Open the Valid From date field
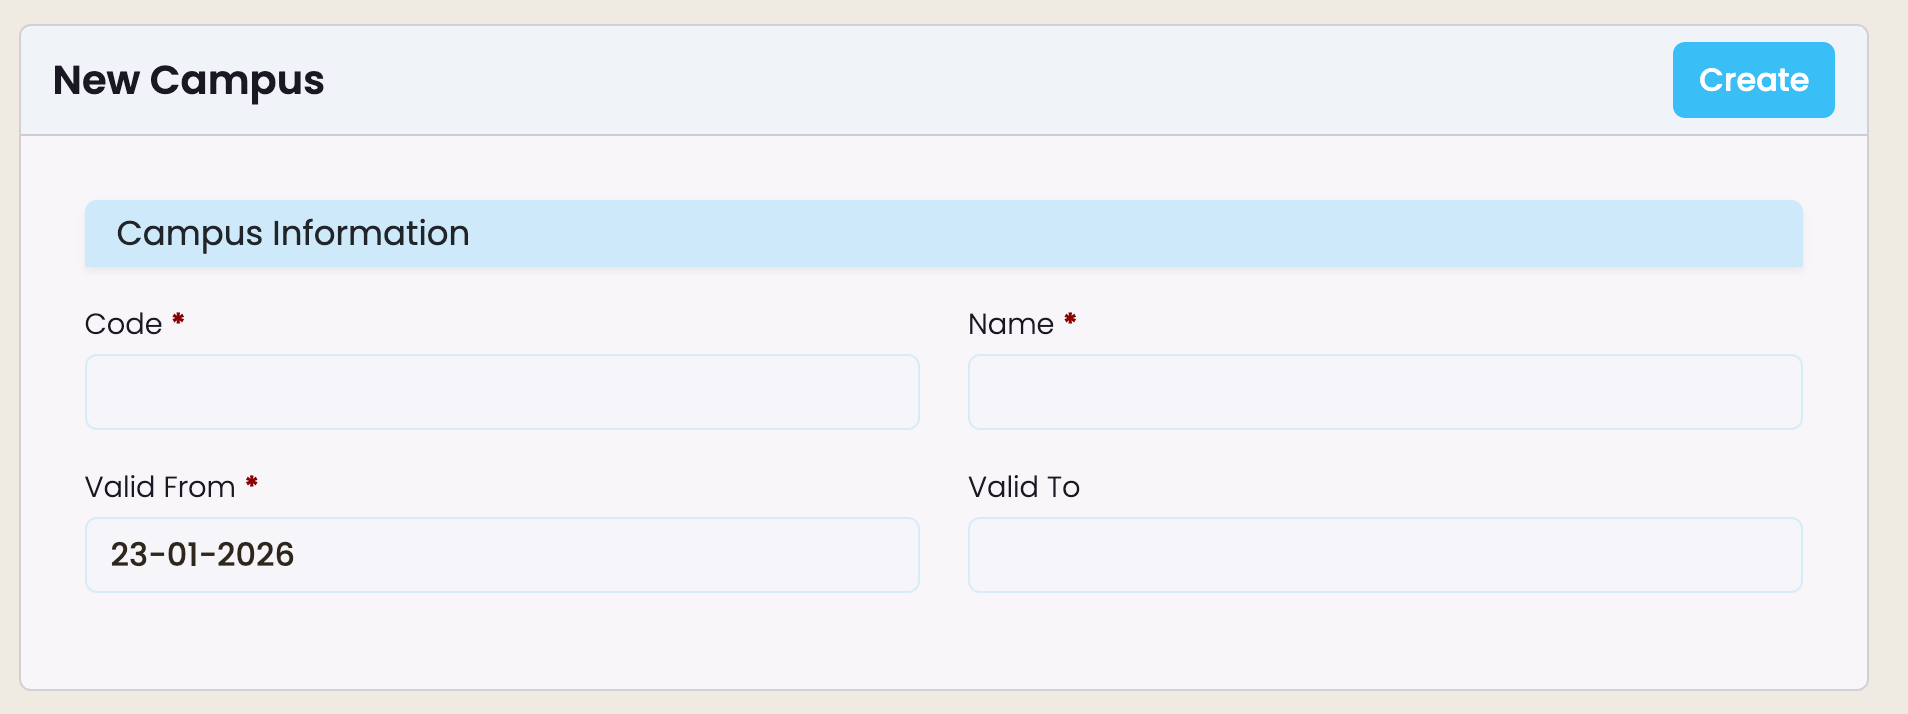 [502, 555]
